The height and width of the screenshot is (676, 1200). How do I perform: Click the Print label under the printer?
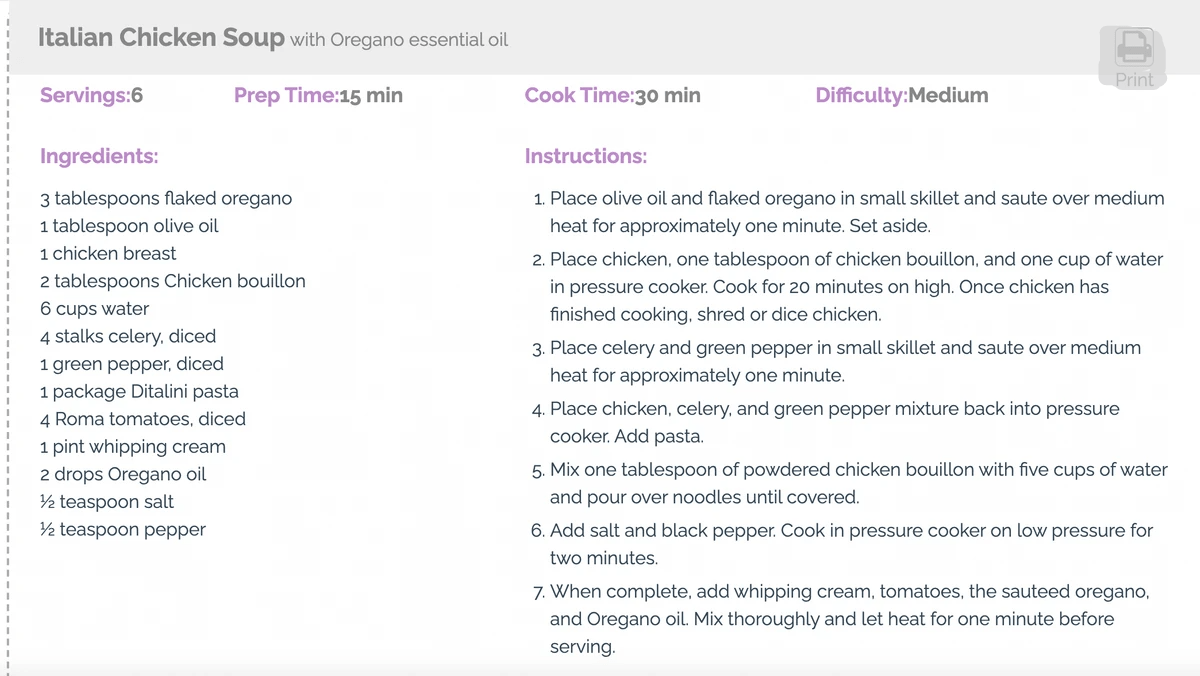pos(1134,80)
